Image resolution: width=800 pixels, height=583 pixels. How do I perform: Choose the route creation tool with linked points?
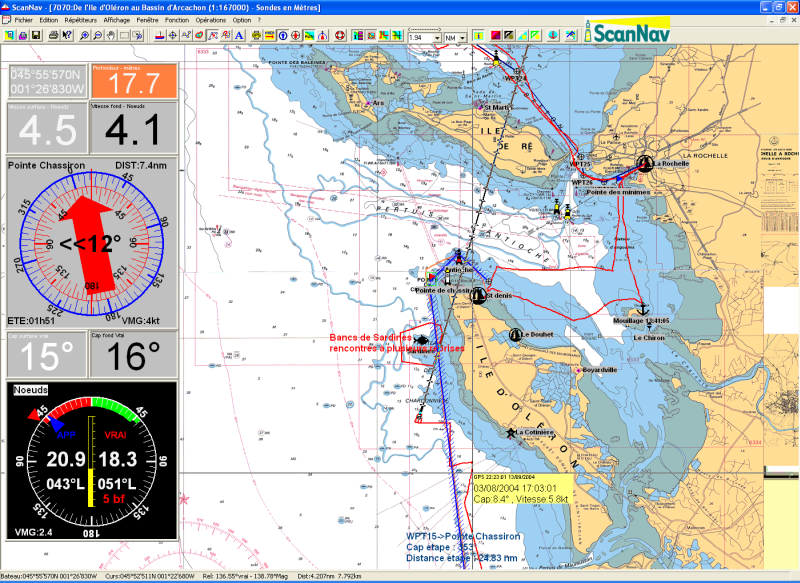pos(186,35)
